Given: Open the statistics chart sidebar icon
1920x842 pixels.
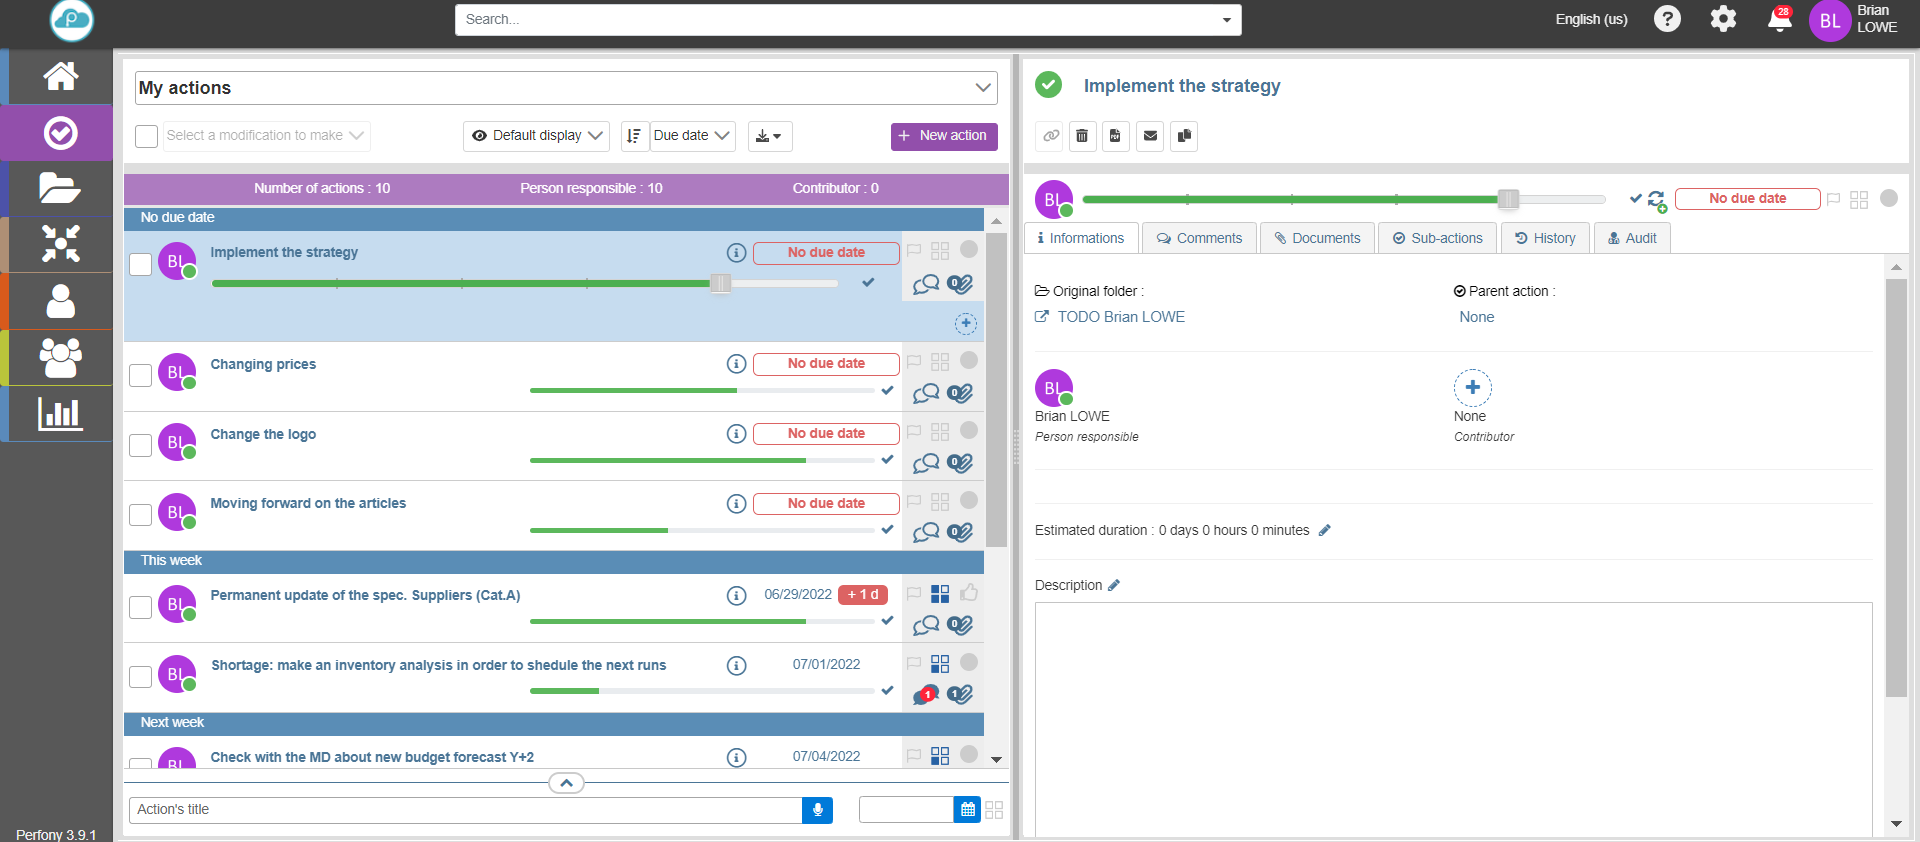Looking at the screenshot, I should click(60, 413).
